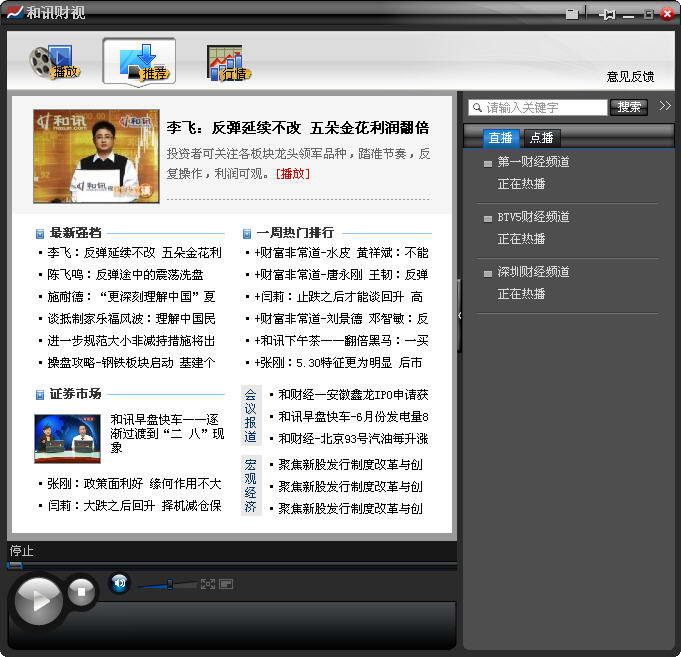Open +闫莉：止跌之后才能谈回升 item
The width and height of the screenshot is (681, 657).
(338, 297)
